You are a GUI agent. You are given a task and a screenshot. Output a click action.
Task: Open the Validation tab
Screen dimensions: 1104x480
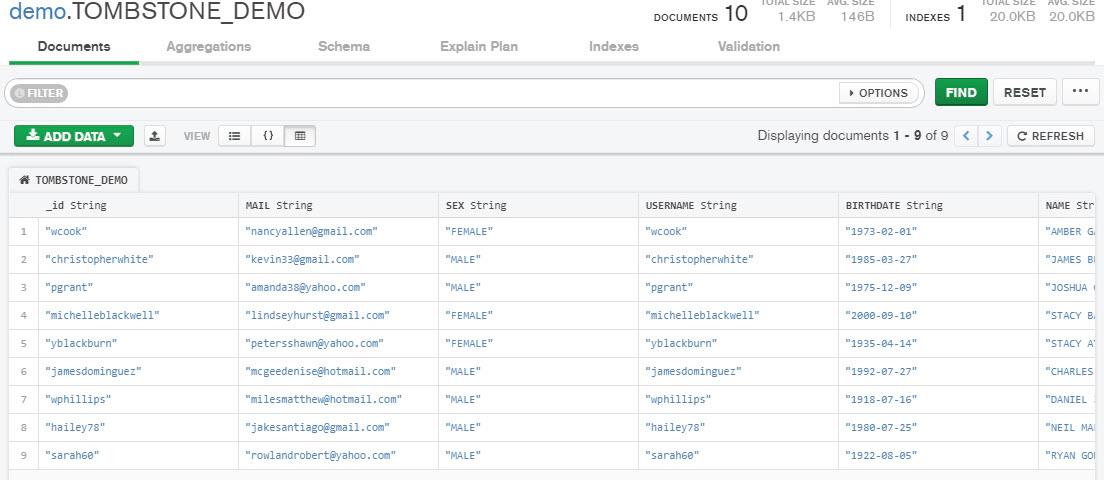pyautogui.click(x=748, y=46)
